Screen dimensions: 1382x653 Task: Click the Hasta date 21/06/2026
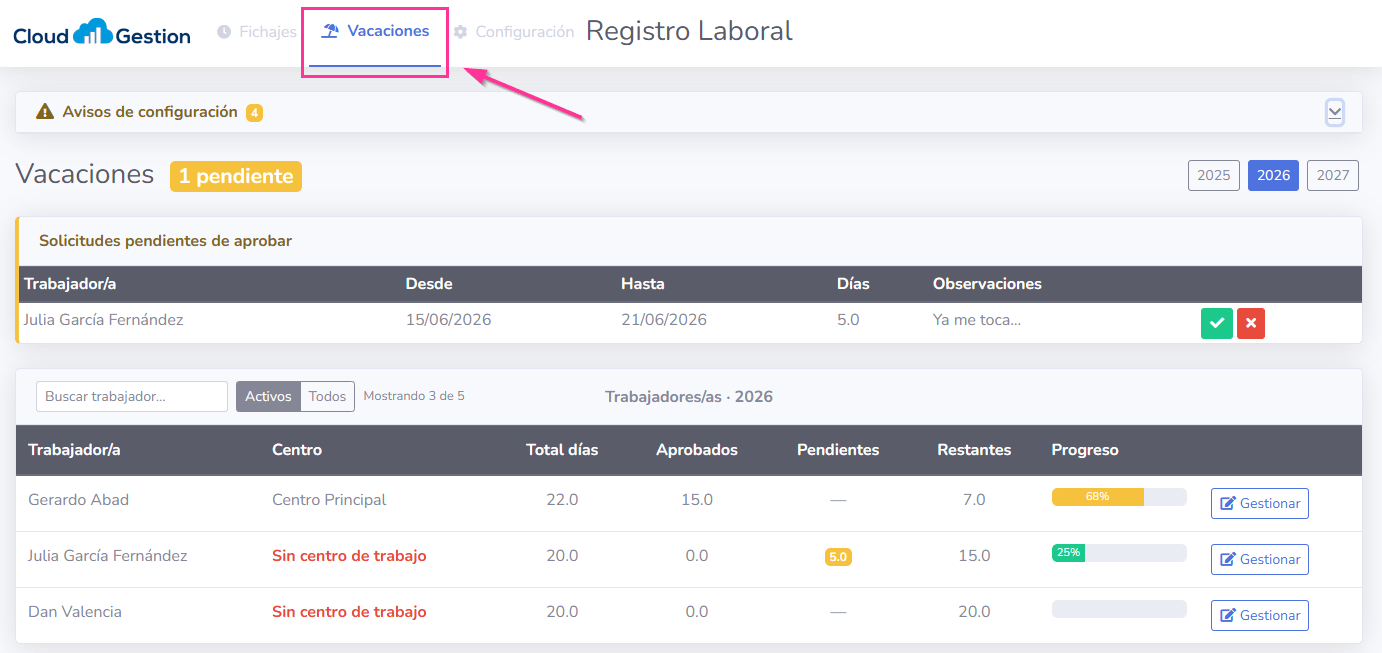click(x=664, y=320)
